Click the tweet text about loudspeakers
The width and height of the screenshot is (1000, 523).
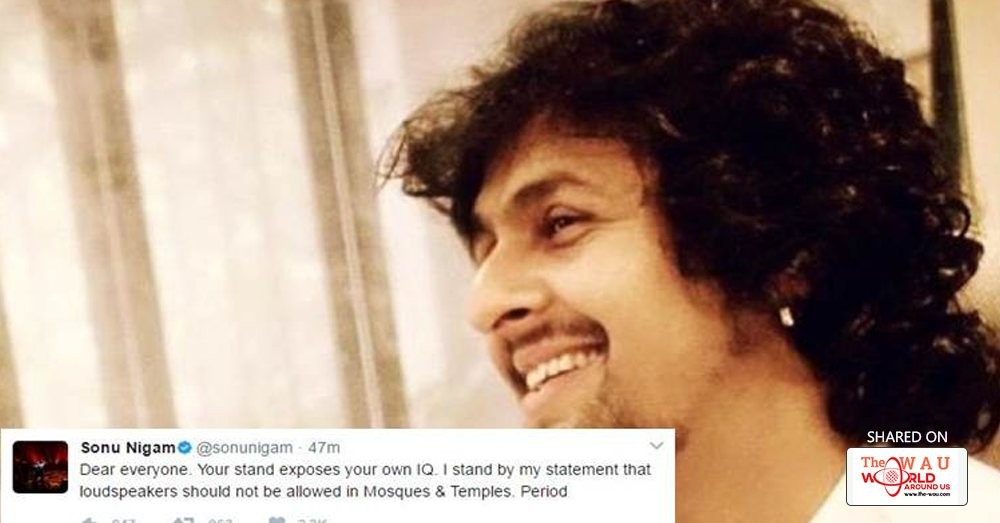[365, 480]
